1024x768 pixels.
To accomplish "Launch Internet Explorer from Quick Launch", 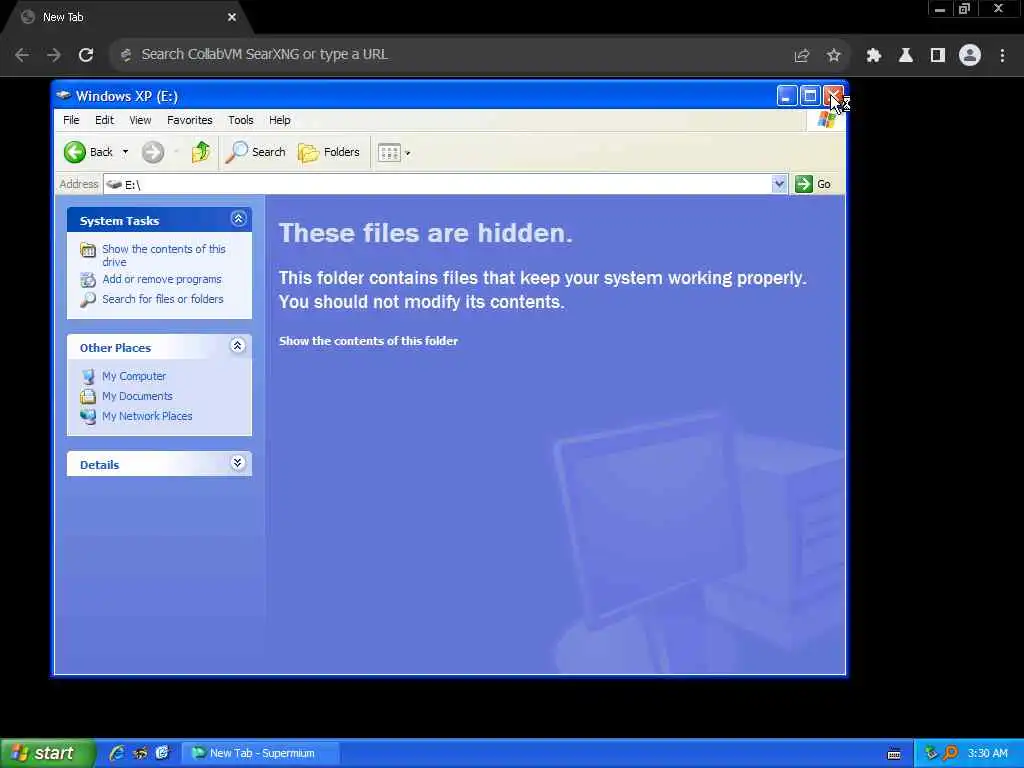I will (117, 753).
